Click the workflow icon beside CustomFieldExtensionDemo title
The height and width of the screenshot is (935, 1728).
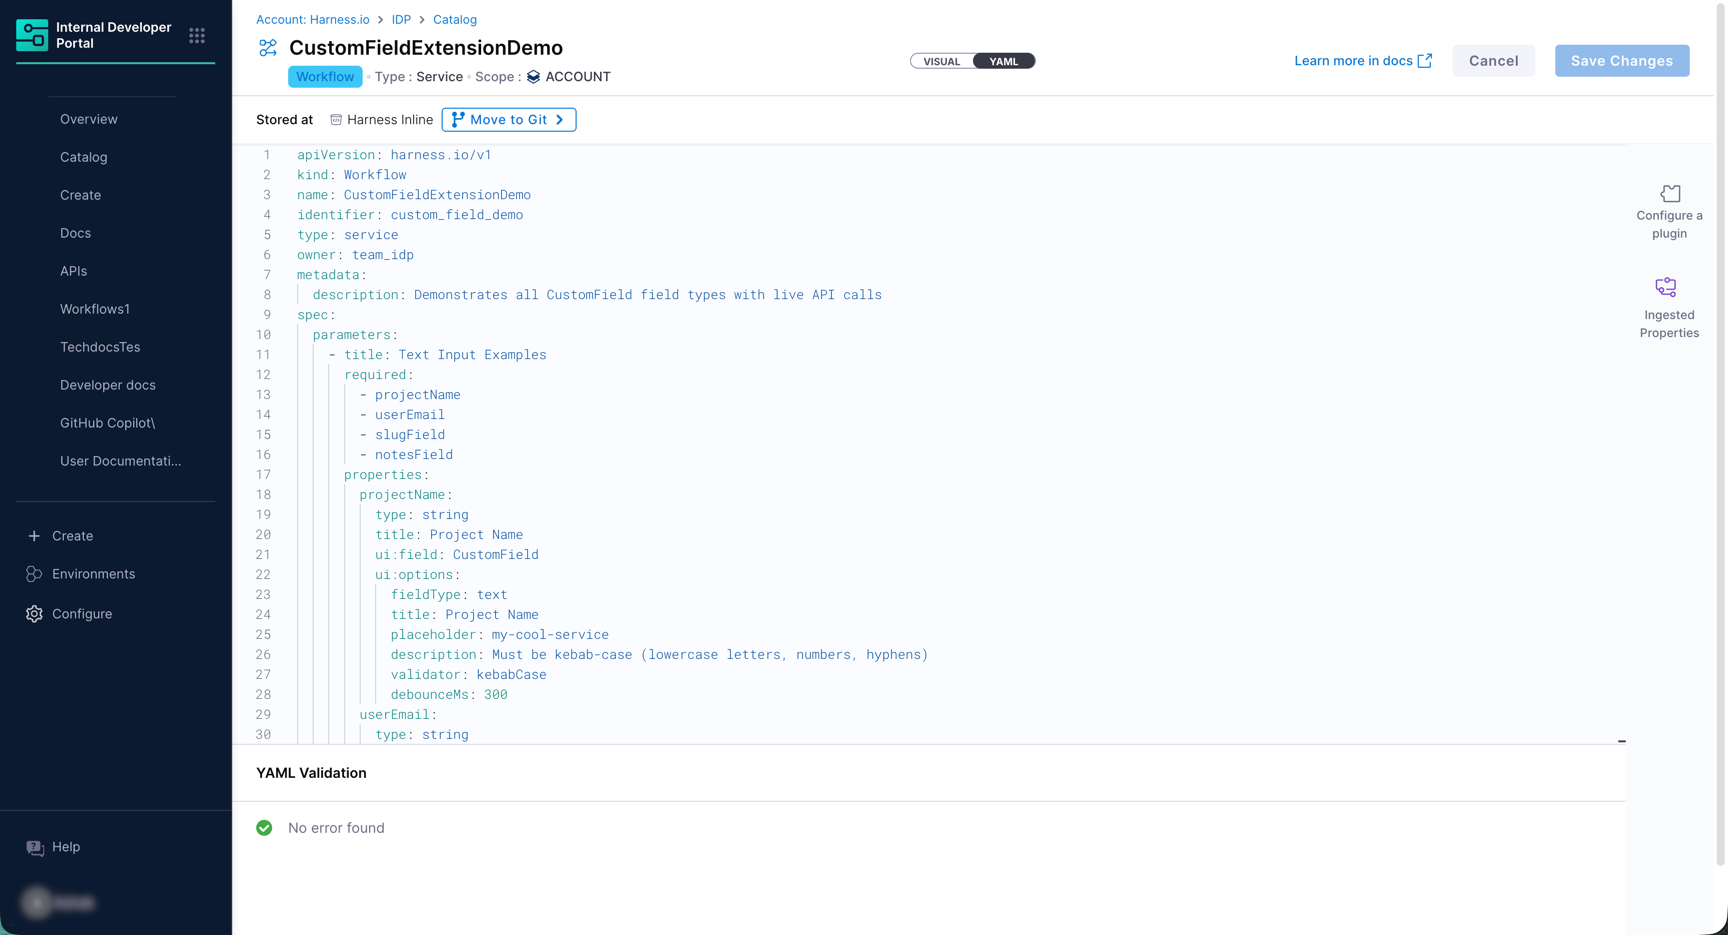coord(266,47)
